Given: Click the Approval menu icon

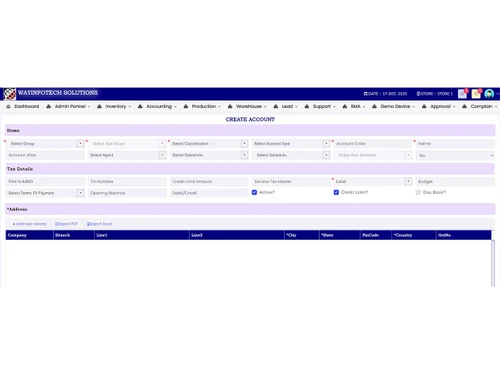Looking at the screenshot, I should 424,106.
